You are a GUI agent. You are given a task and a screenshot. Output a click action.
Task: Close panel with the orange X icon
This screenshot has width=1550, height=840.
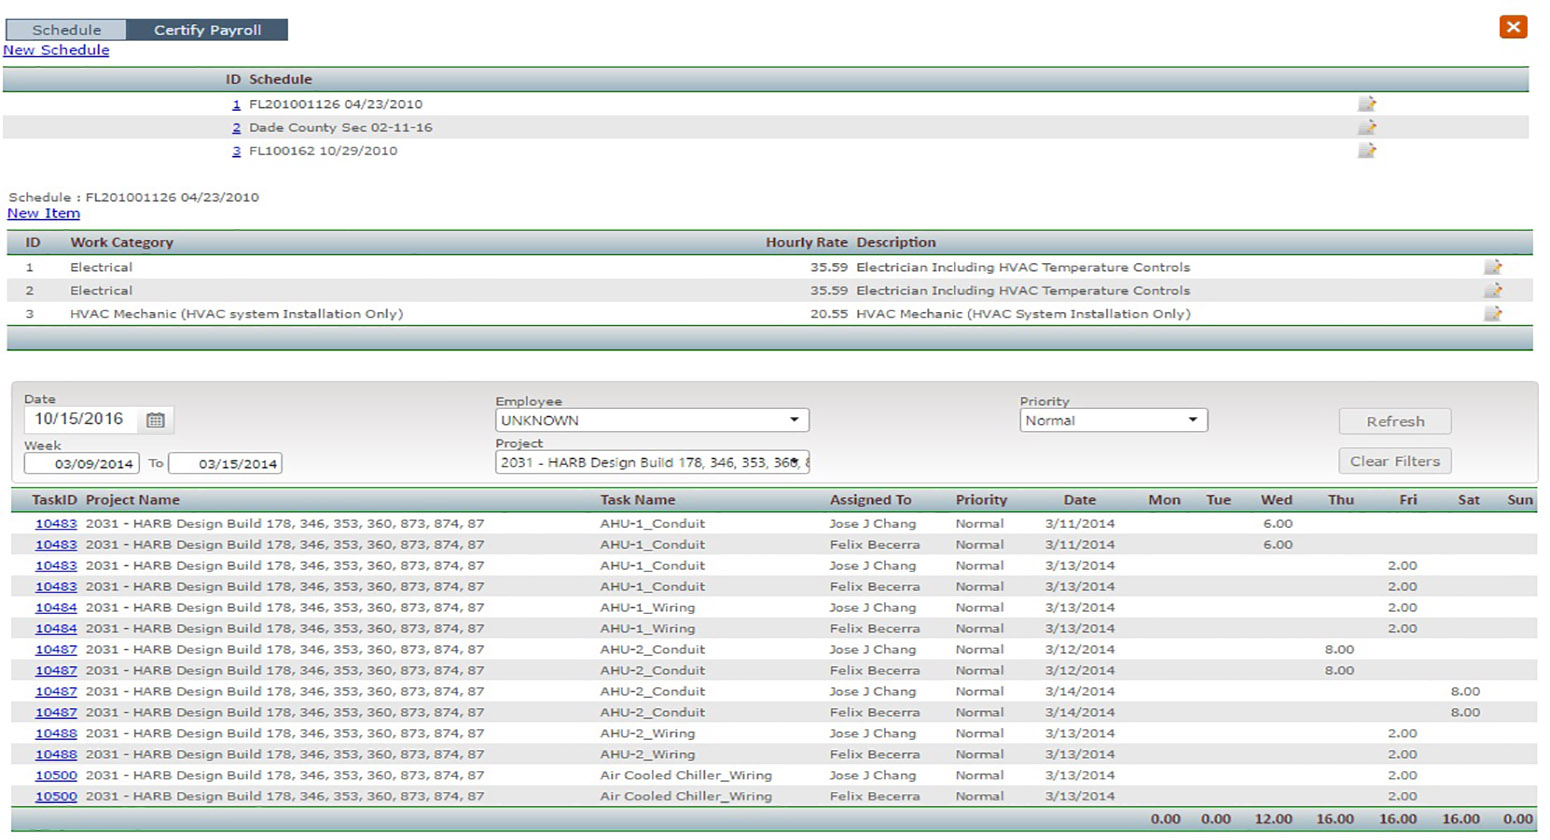pos(1513,27)
